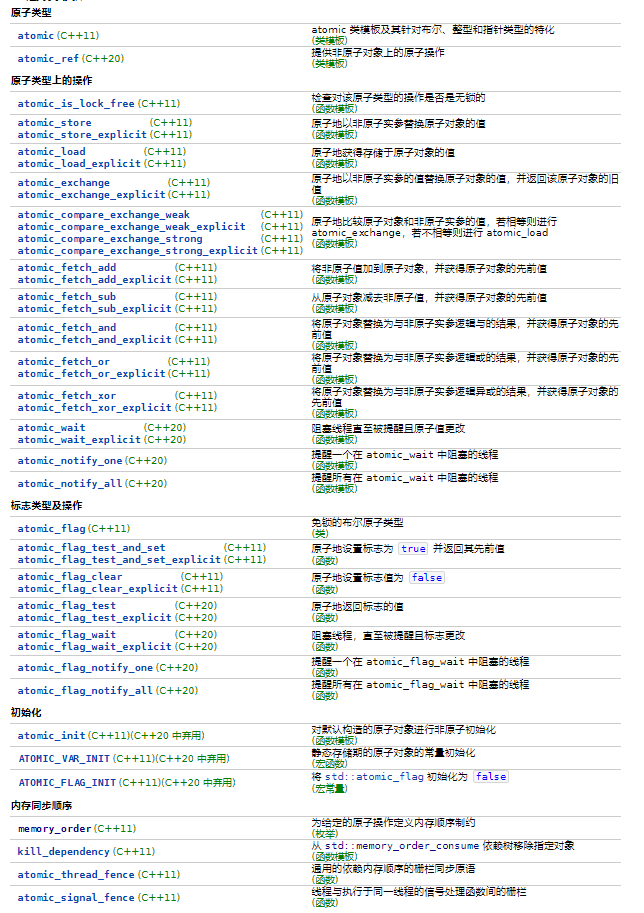Open atomic_compare_exchange_strong link
The width and height of the screenshot is (644, 913).
tap(110, 239)
